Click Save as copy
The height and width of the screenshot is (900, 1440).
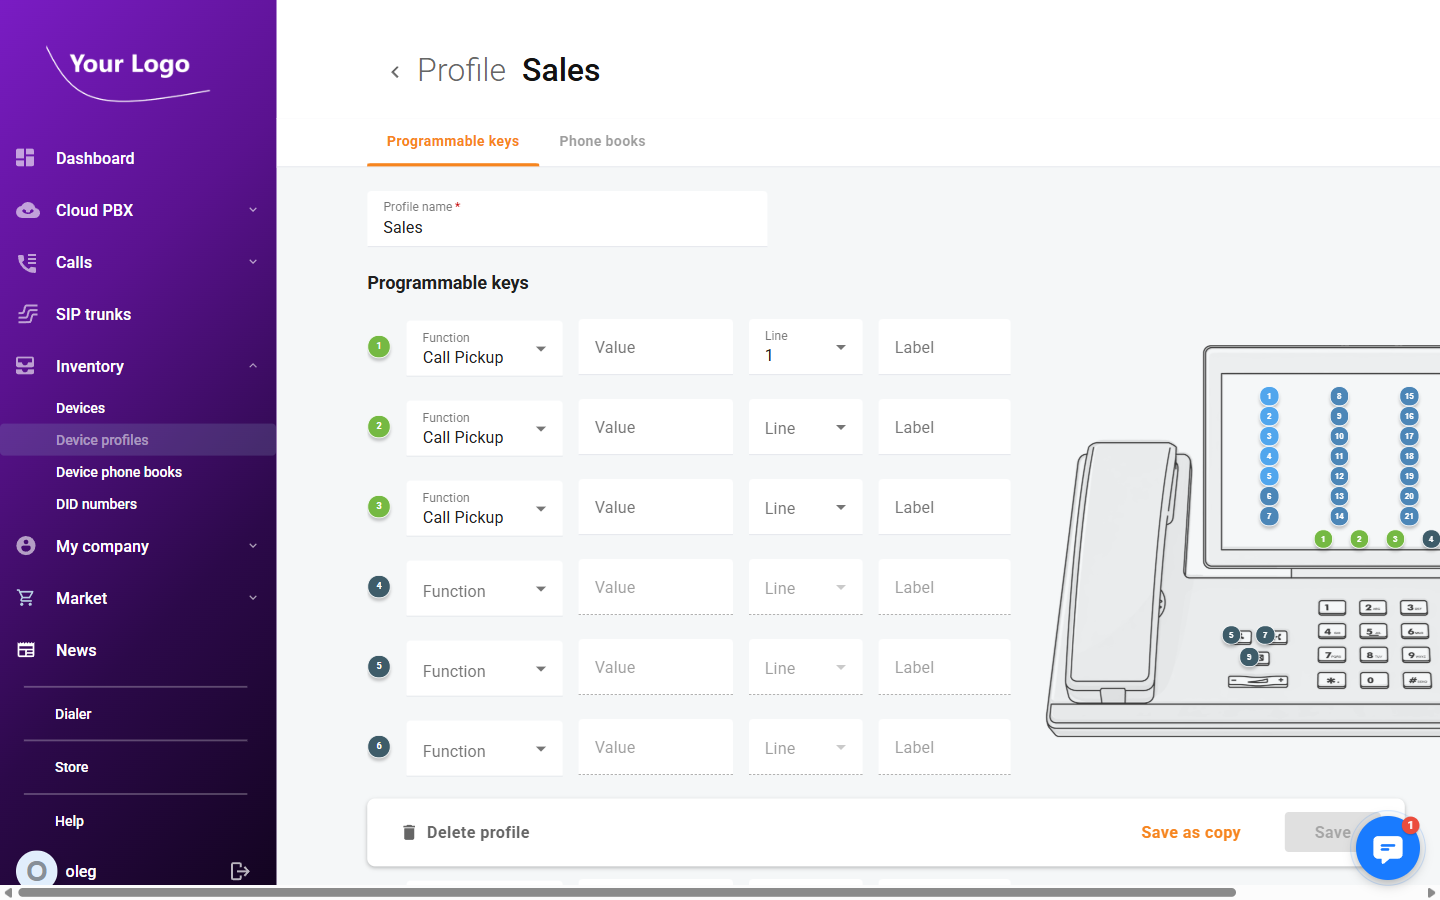click(x=1190, y=832)
